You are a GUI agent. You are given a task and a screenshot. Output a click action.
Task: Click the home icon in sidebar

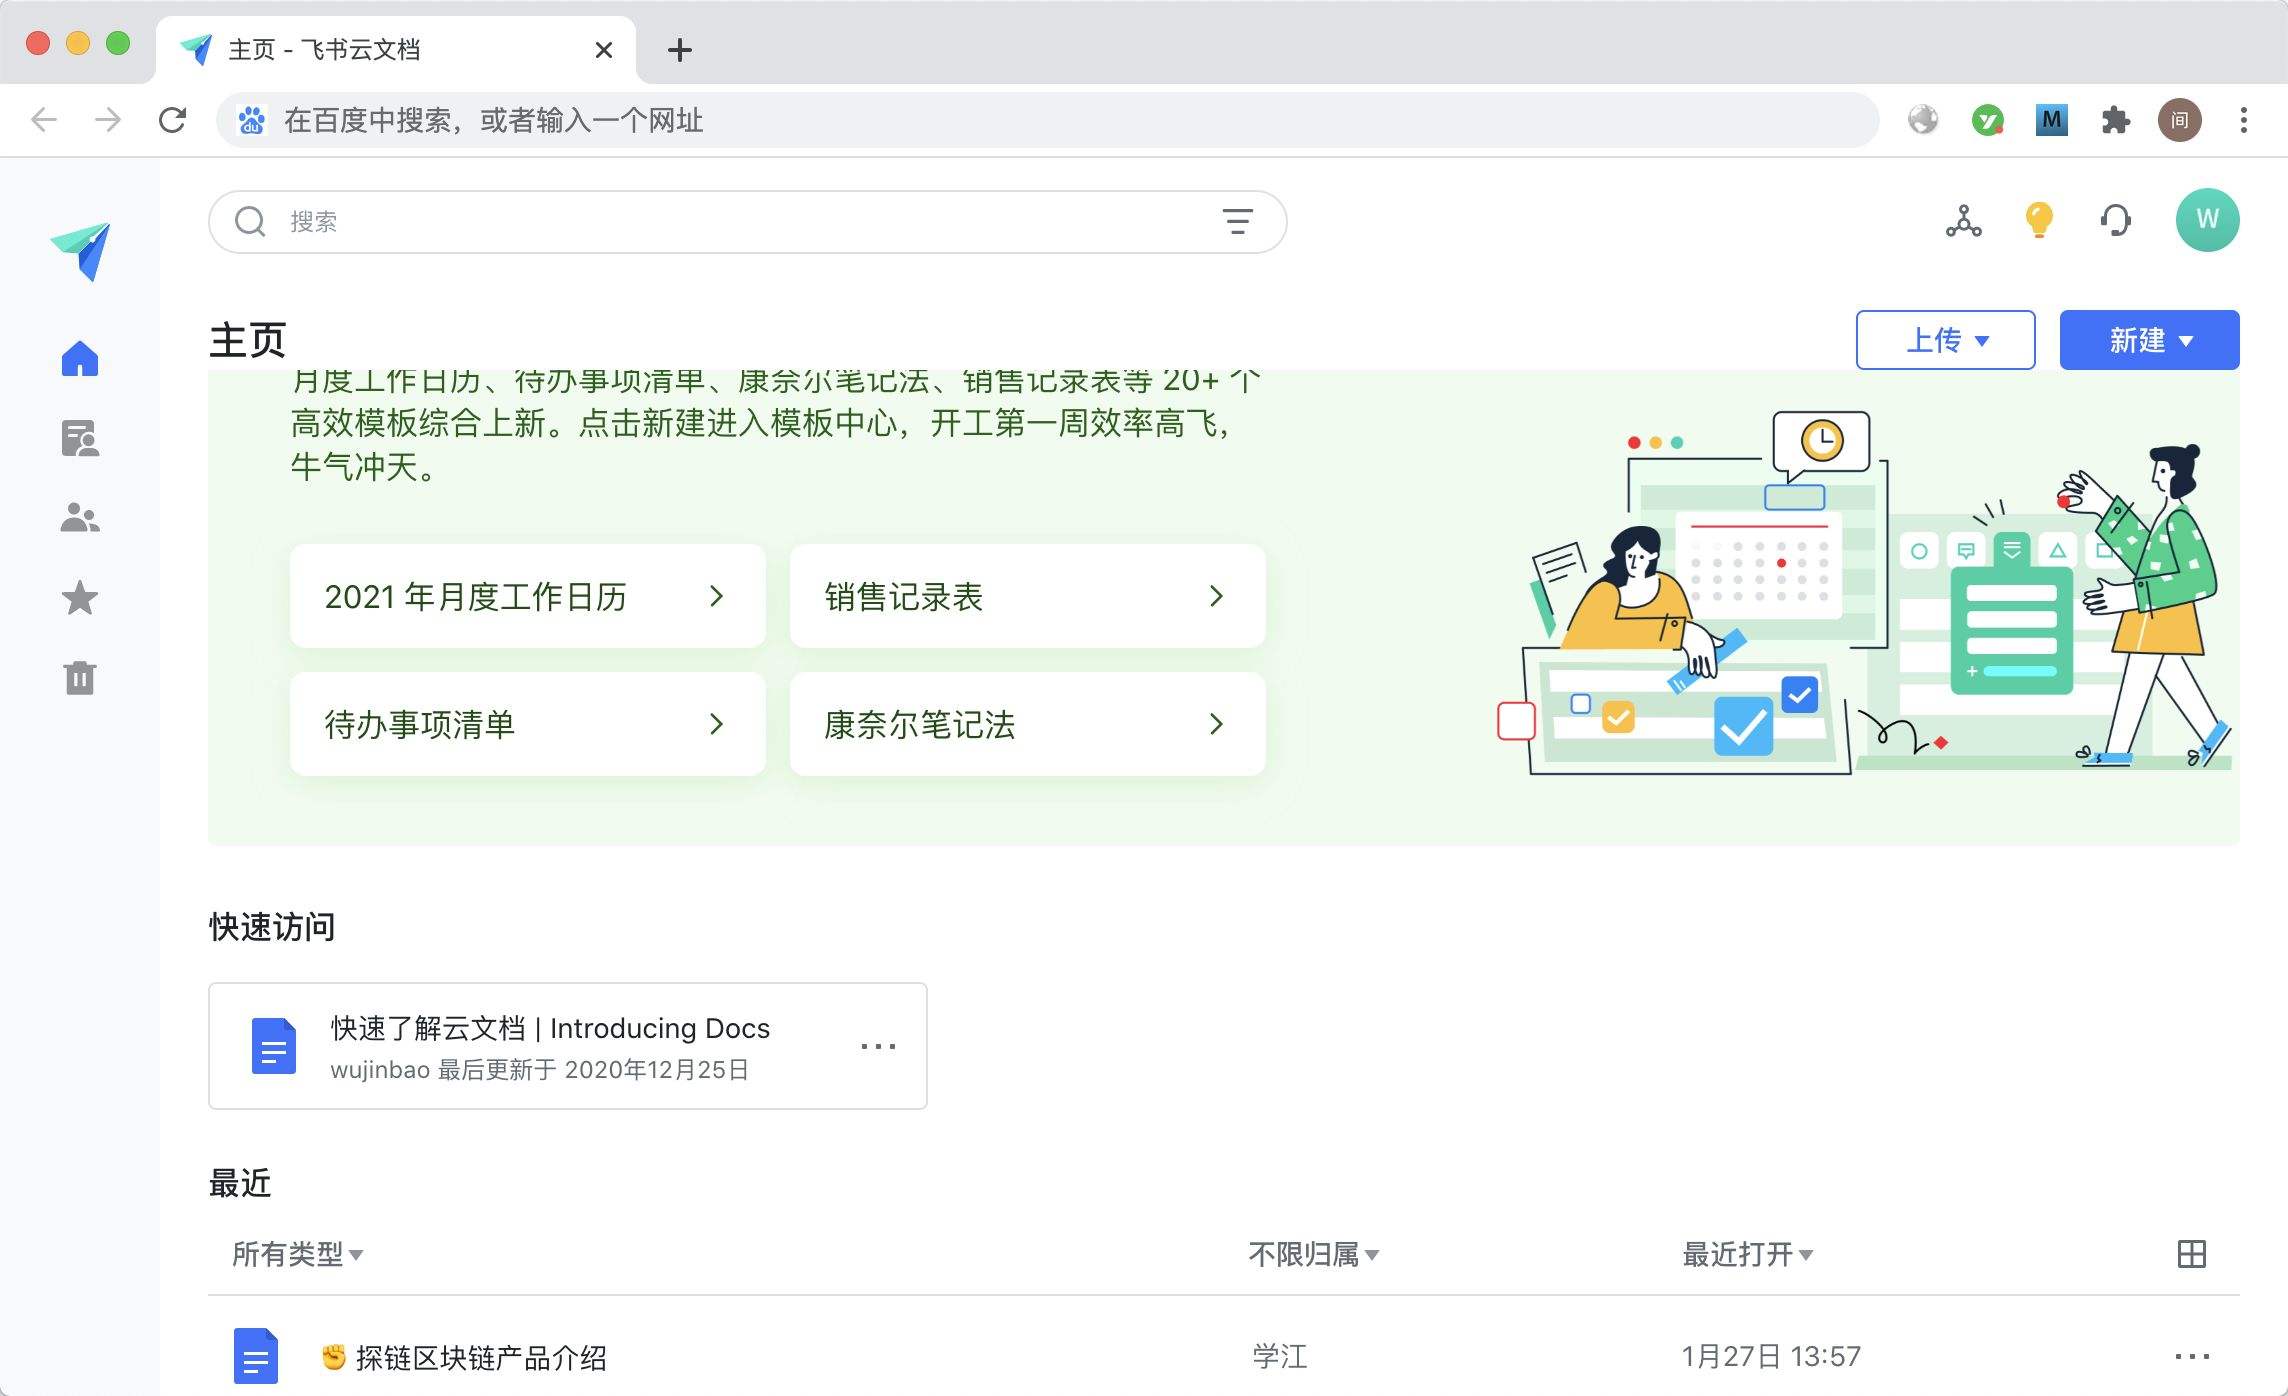(82, 356)
